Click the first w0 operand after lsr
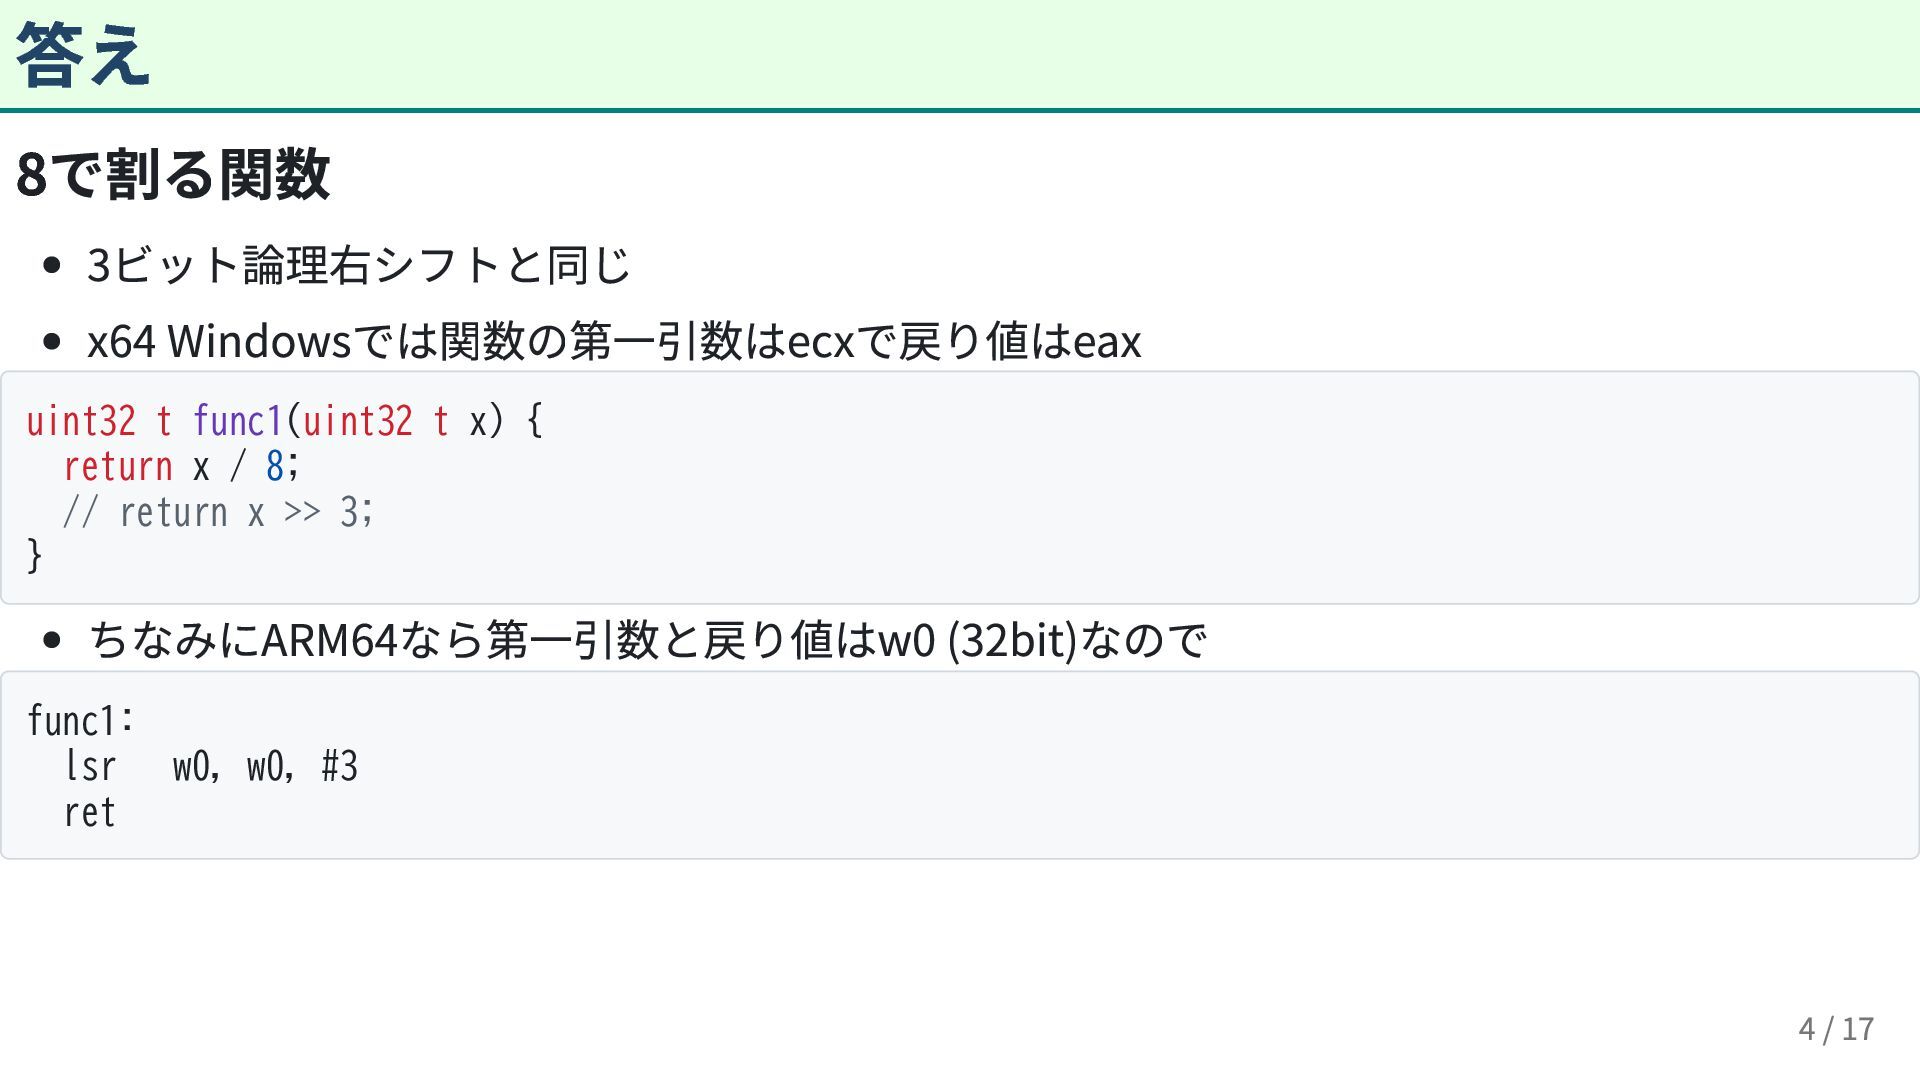The width and height of the screenshot is (1920, 1080). 192,767
